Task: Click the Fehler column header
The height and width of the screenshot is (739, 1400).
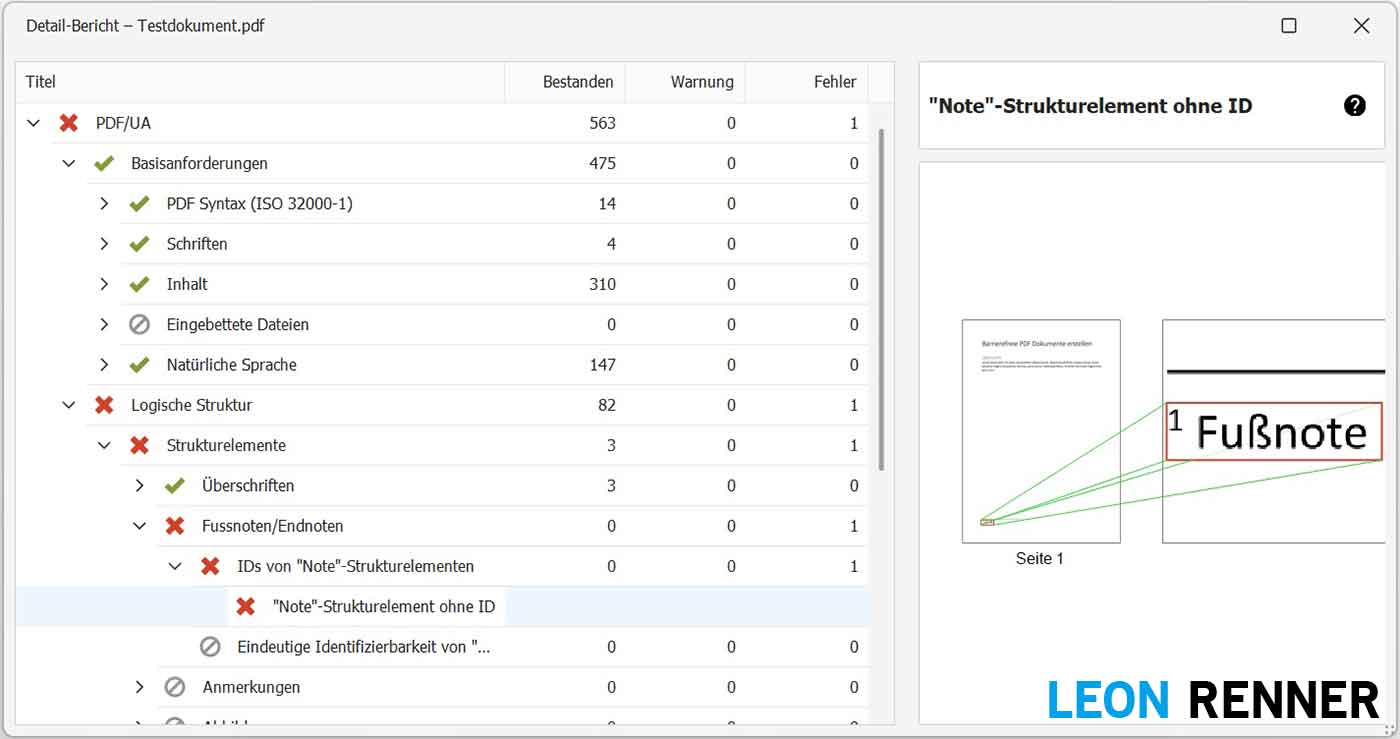Action: (834, 82)
